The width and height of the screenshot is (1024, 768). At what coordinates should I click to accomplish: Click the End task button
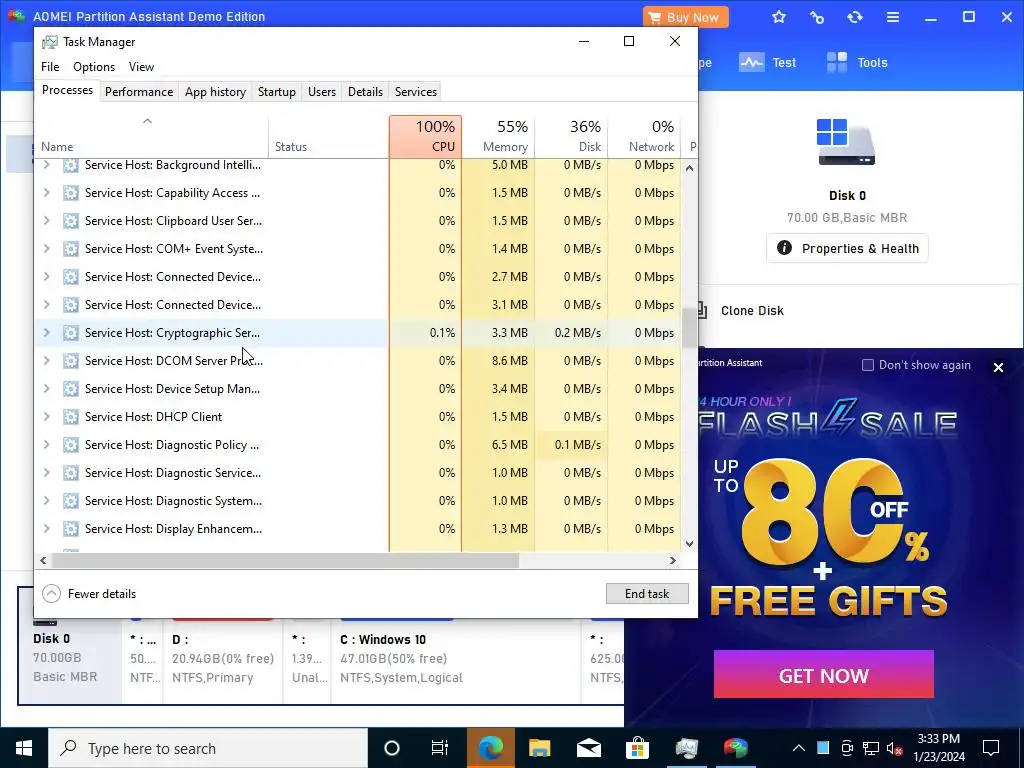(x=647, y=594)
